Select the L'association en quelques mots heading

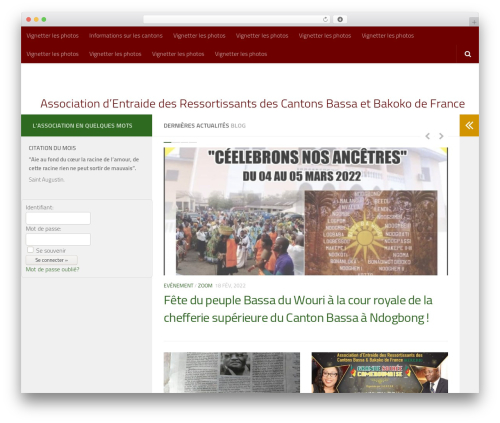coord(82,126)
